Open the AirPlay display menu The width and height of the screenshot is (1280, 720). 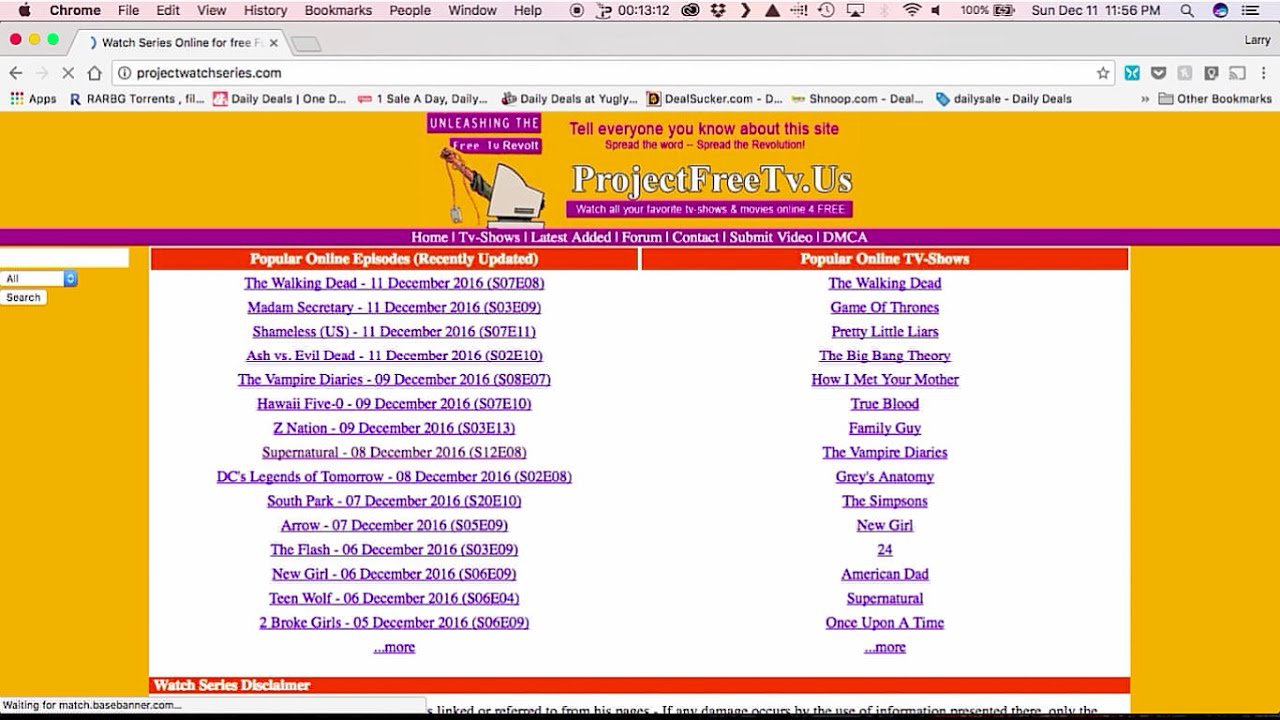855,10
